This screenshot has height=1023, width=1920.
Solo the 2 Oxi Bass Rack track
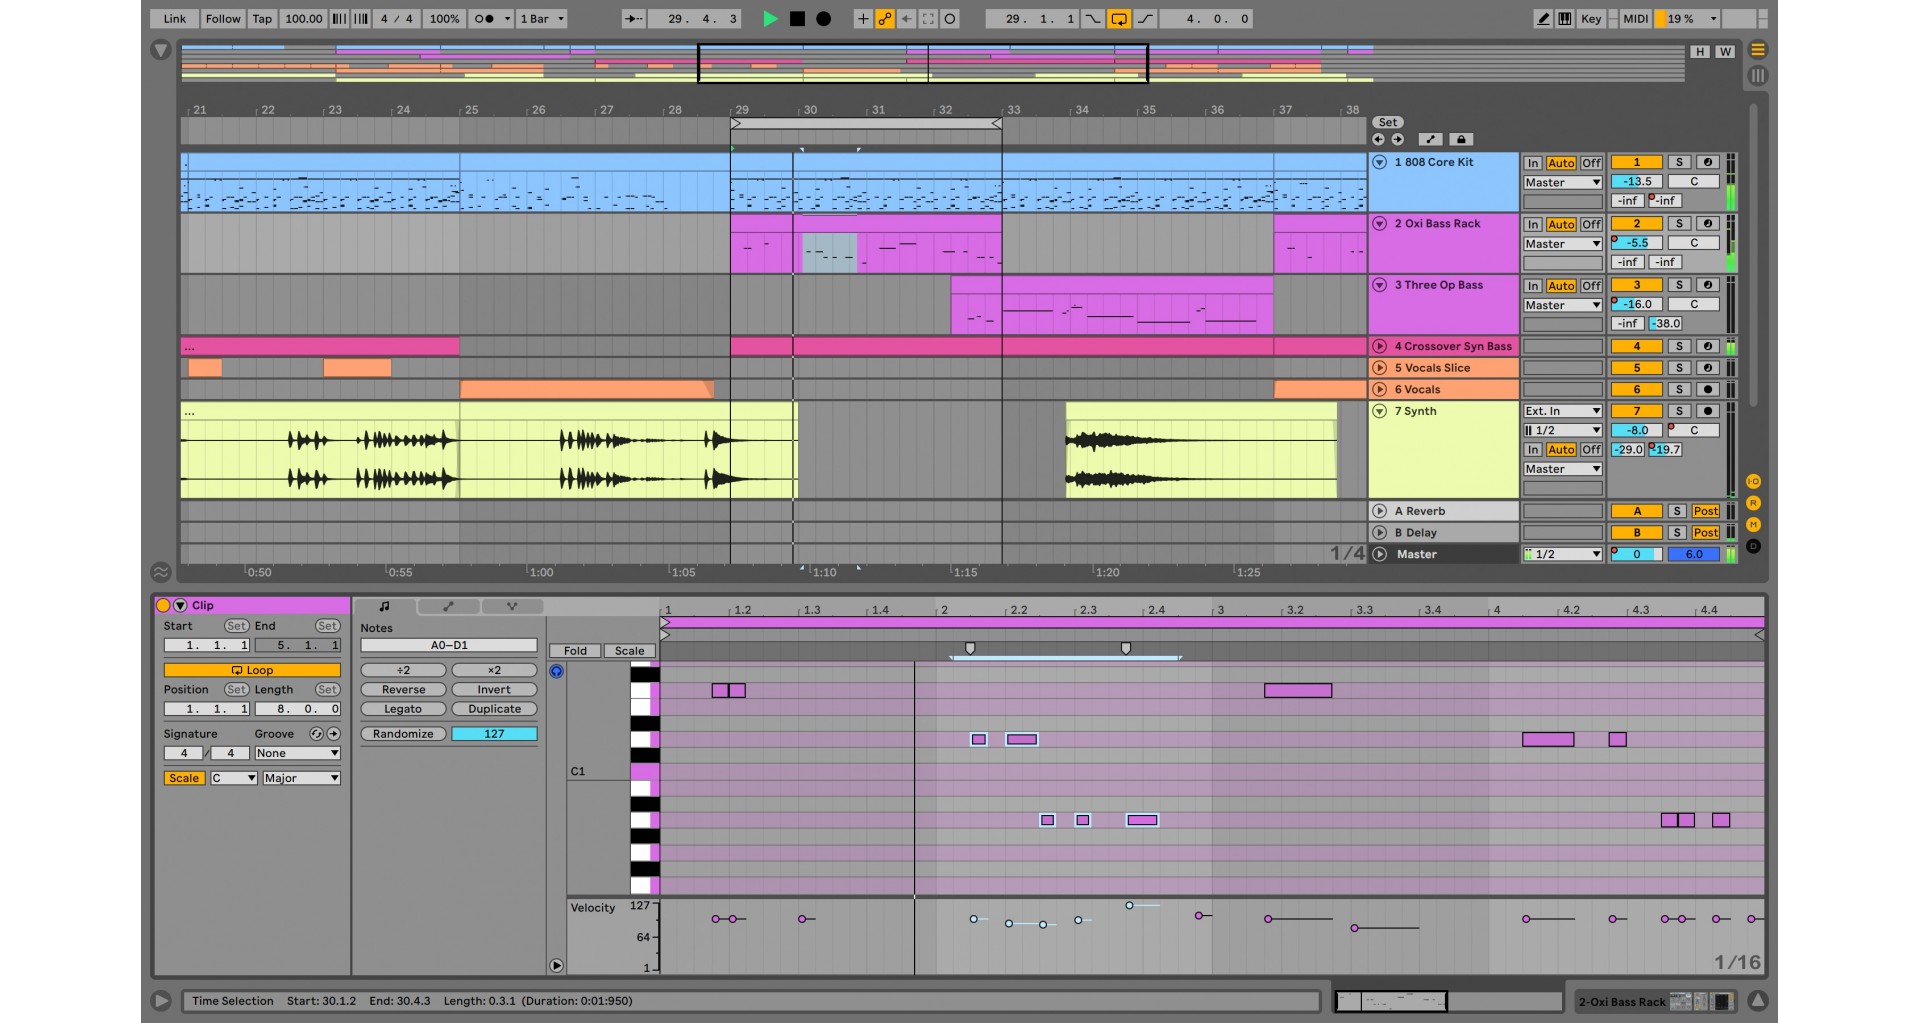(x=1679, y=224)
